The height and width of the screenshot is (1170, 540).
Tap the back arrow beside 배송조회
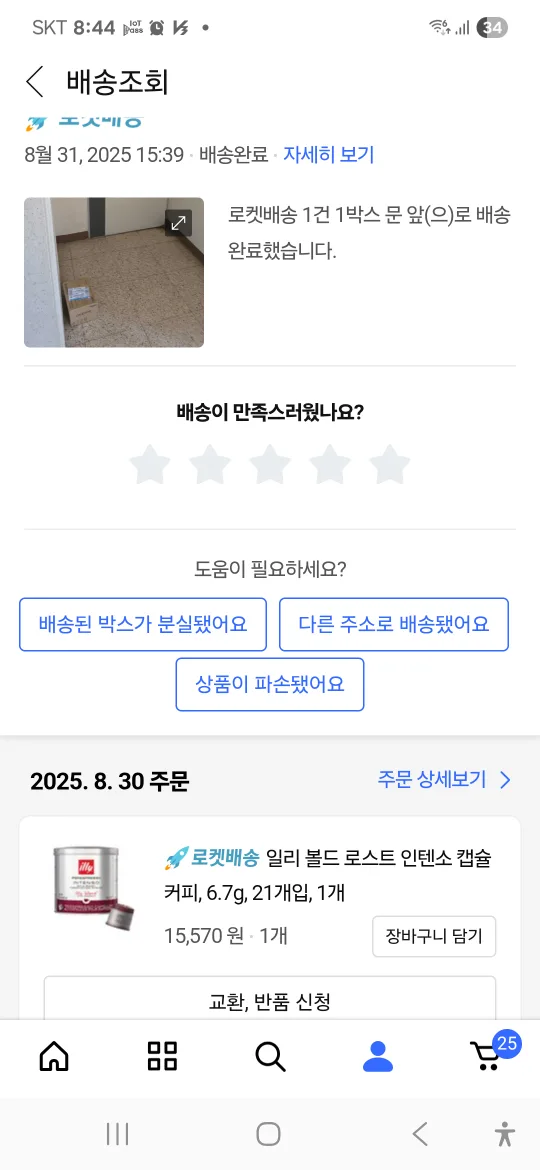coord(34,81)
